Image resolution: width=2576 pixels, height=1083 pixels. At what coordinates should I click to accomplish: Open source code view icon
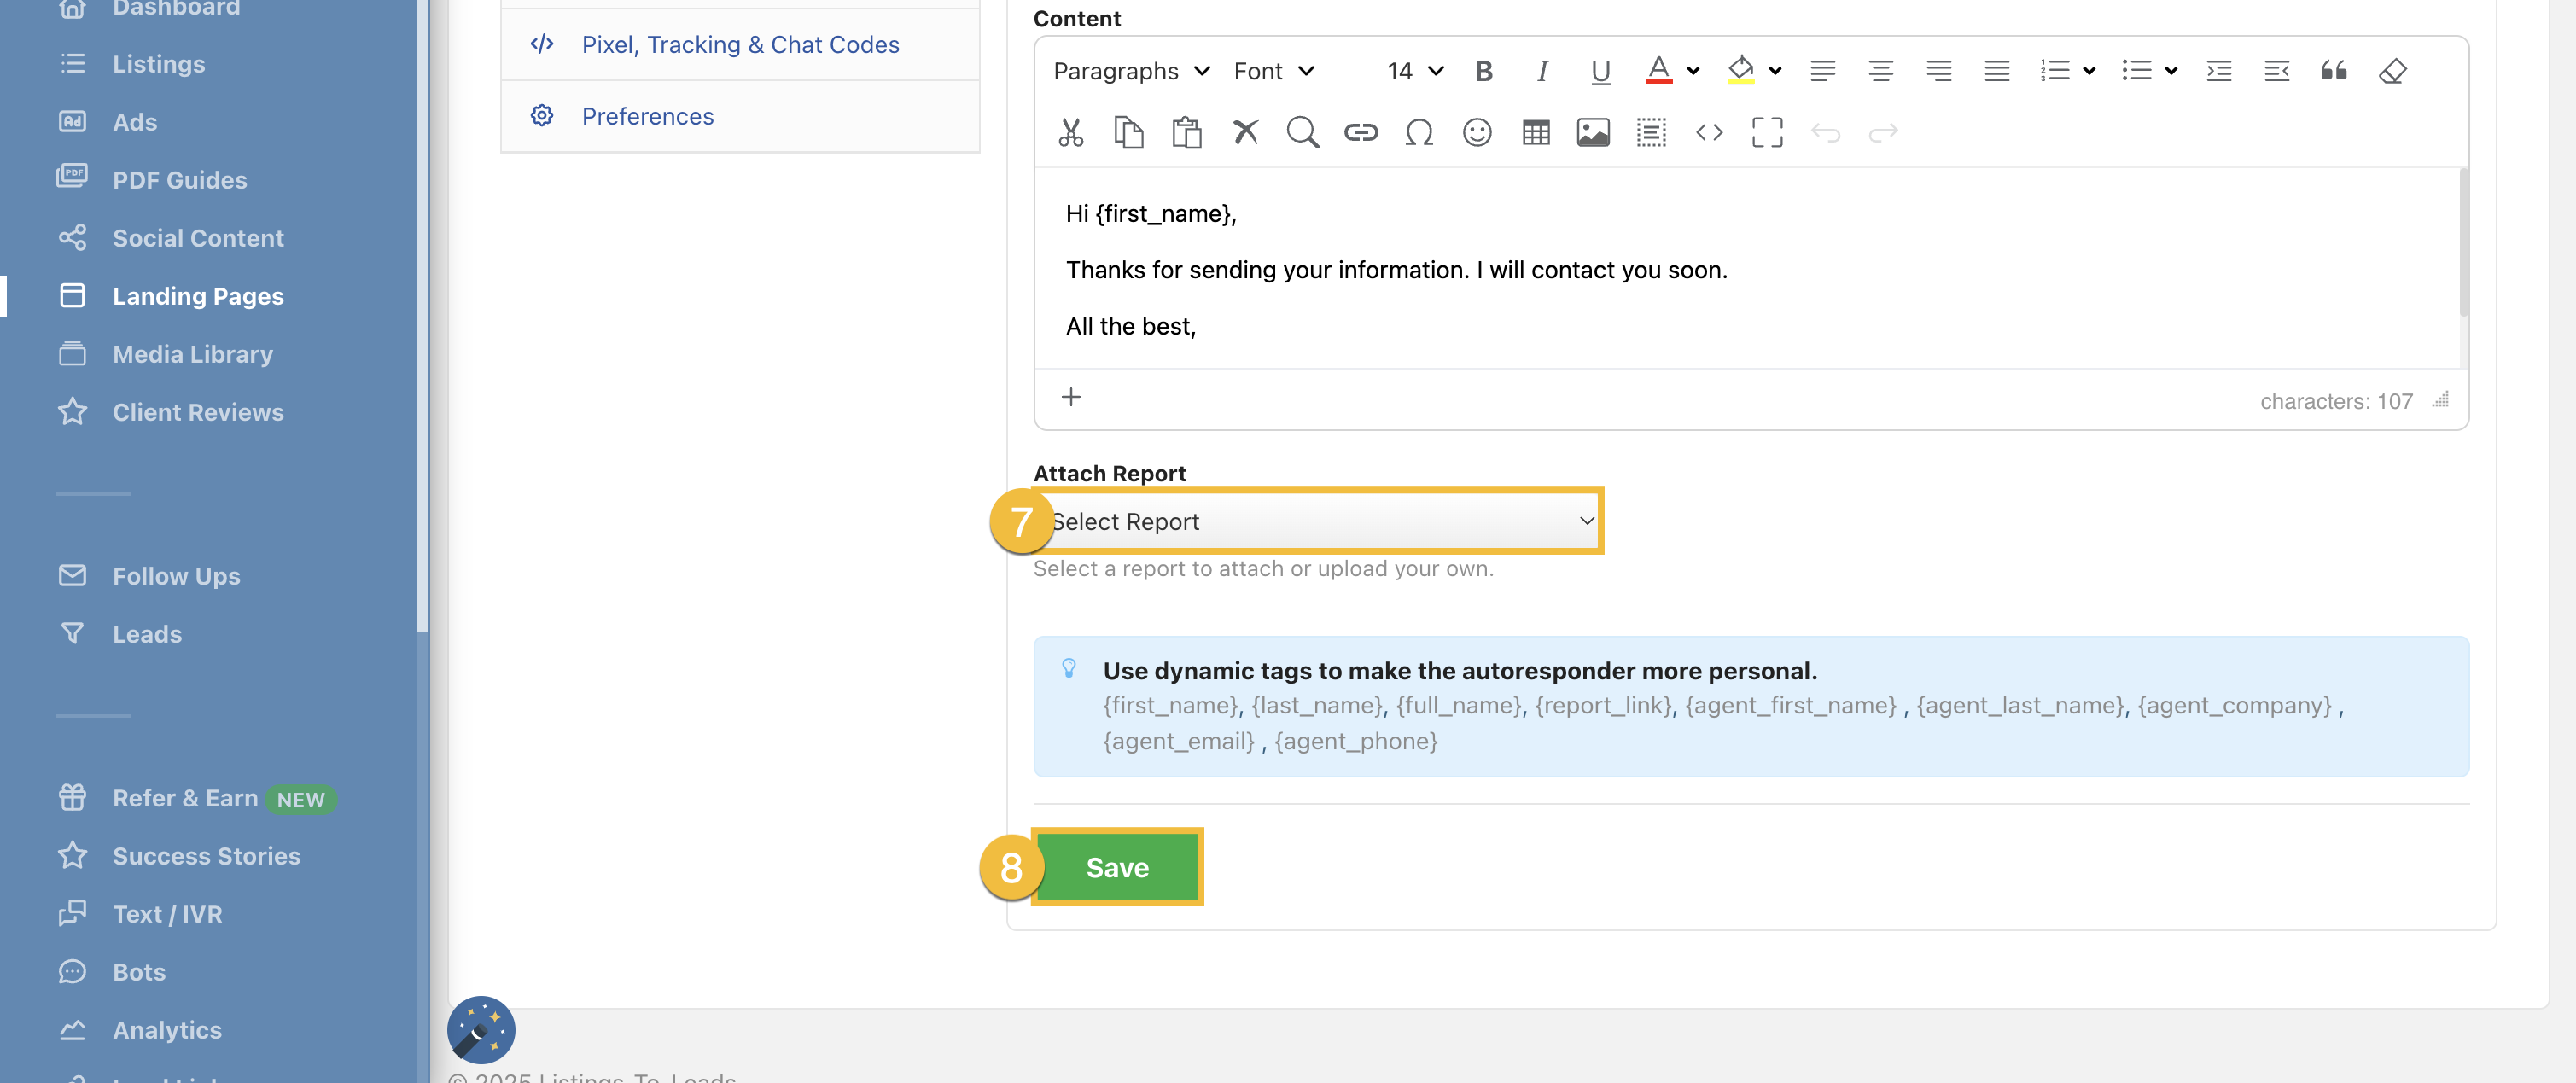click(1709, 132)
